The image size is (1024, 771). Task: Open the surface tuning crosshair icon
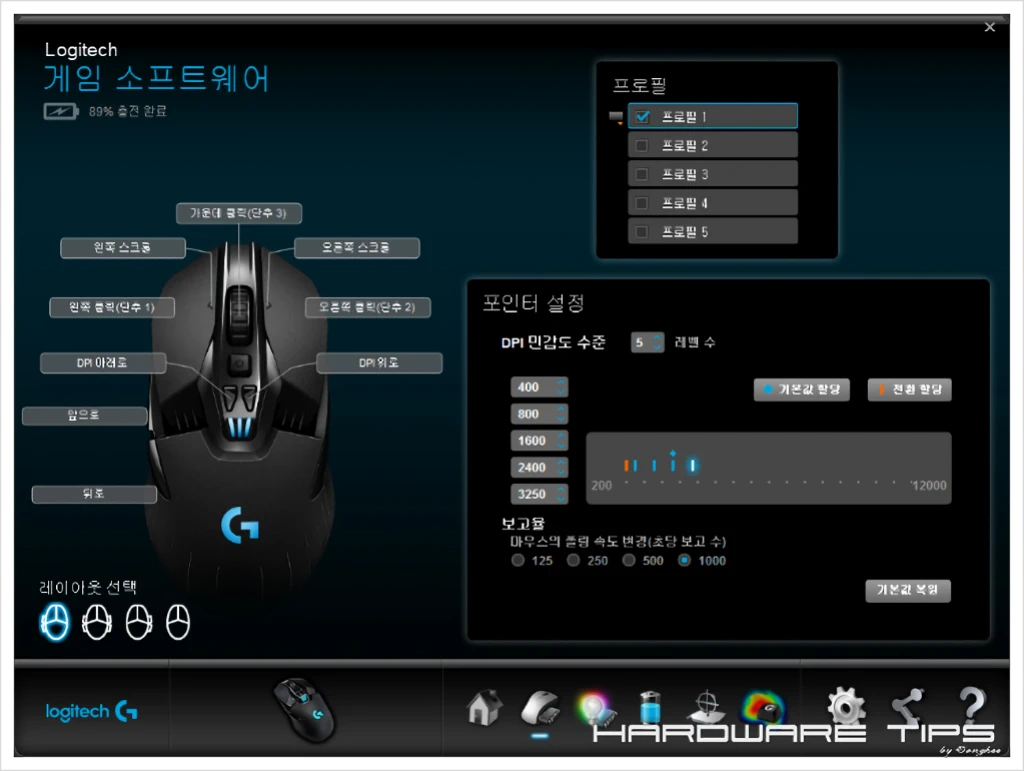pos(706,708)
